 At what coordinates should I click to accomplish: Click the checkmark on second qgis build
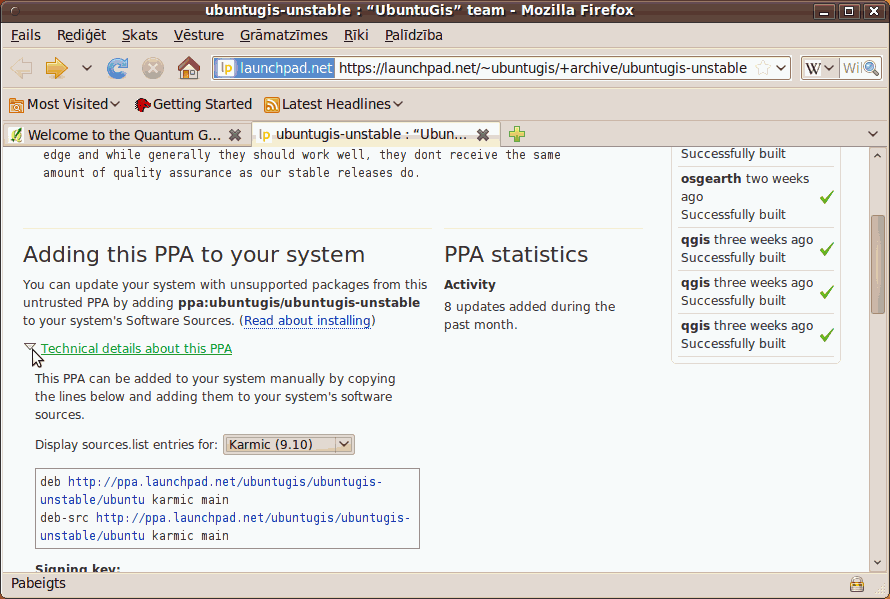pyautogui.click(x=827, y=292)
